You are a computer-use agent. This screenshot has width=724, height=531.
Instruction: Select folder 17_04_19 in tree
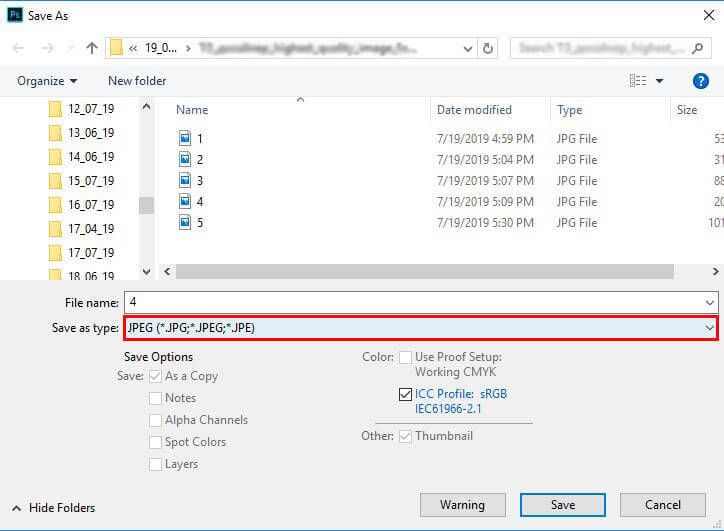(x=82, y=229)
